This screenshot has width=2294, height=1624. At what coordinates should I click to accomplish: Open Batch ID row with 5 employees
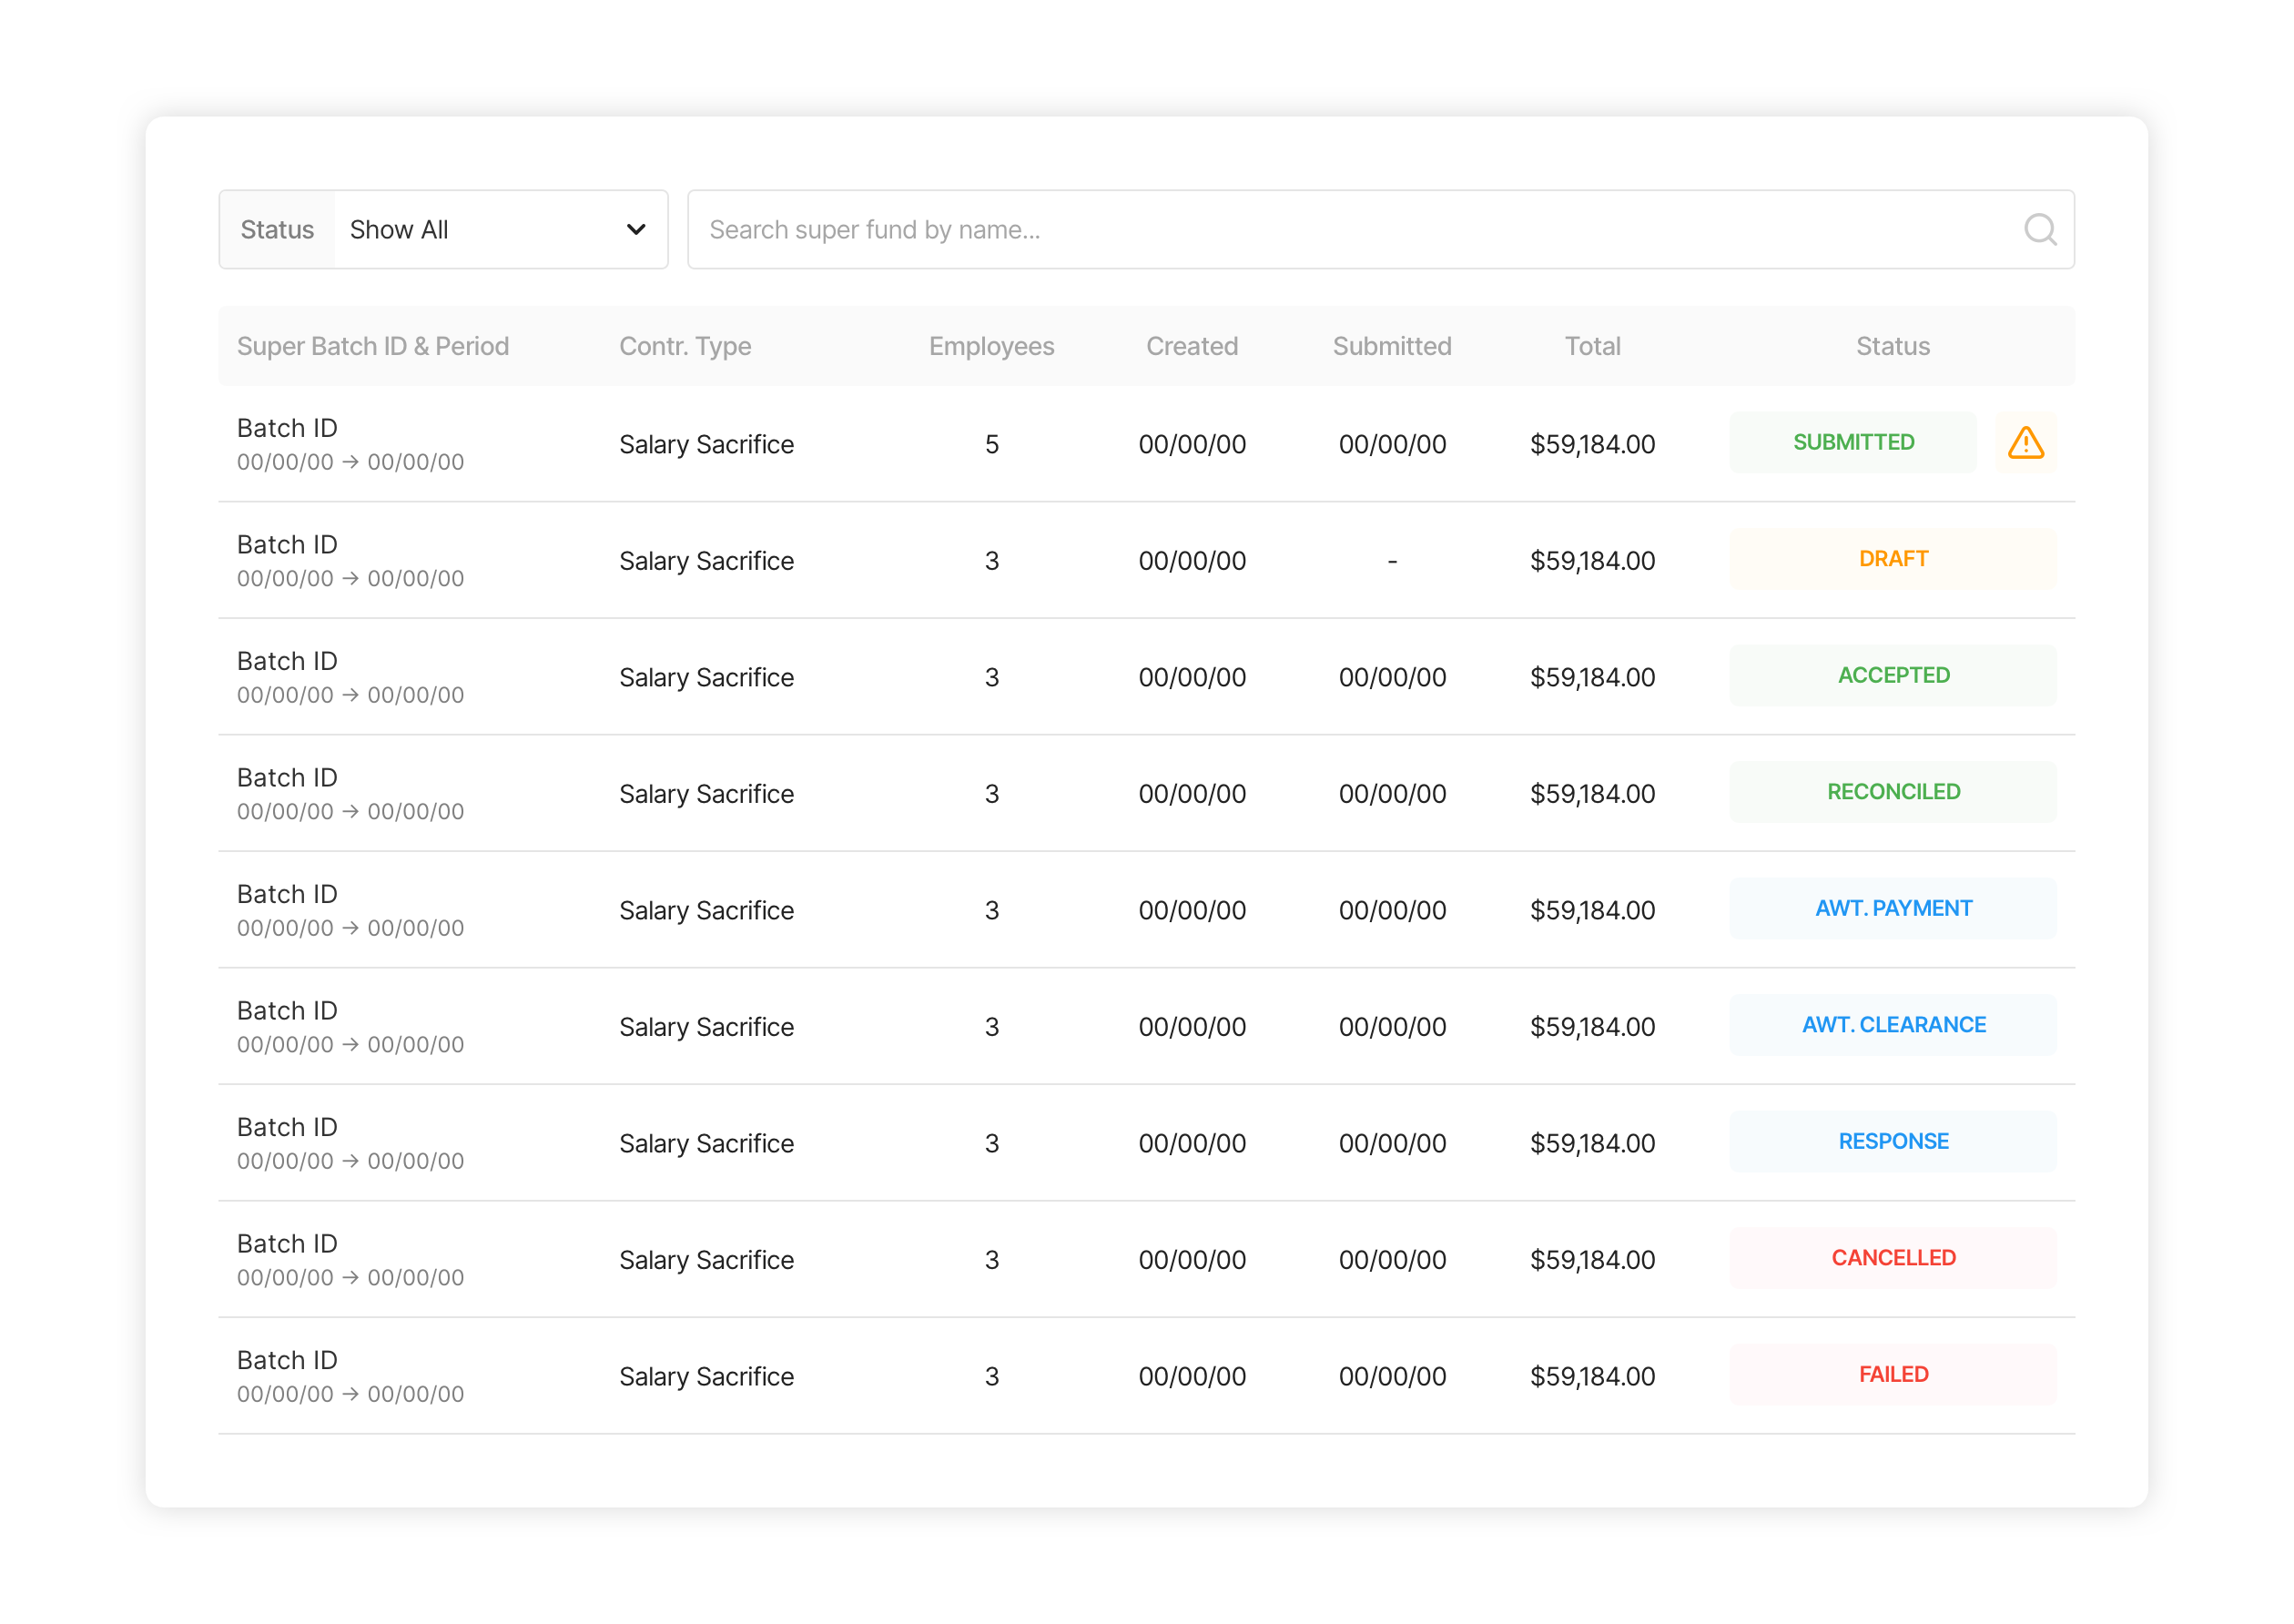(287, 429)
